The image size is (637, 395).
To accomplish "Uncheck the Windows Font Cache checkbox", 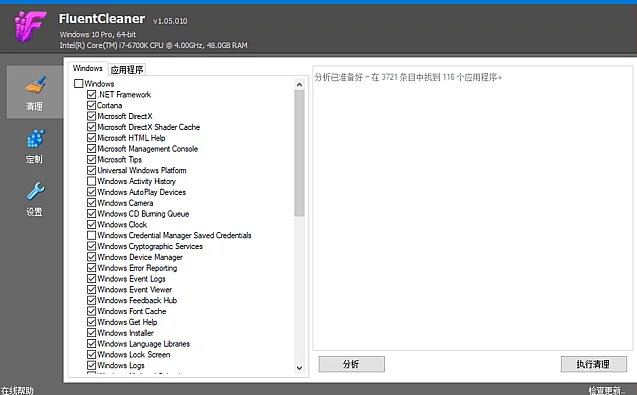I will coord(91,311).
